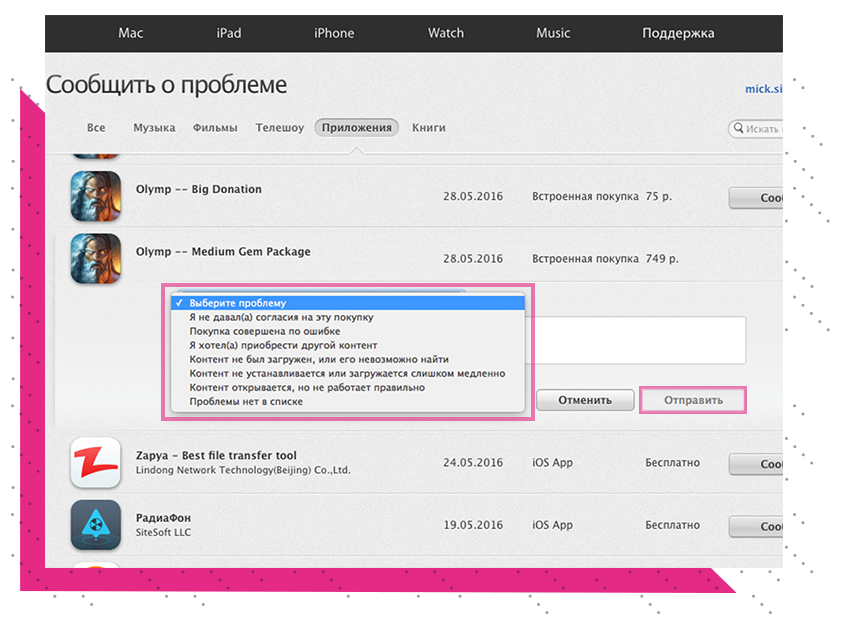Image resolution: width=847 pixels, height=623 pixels.
Task: Click the Zapya app icon
Action: point(96,463)
